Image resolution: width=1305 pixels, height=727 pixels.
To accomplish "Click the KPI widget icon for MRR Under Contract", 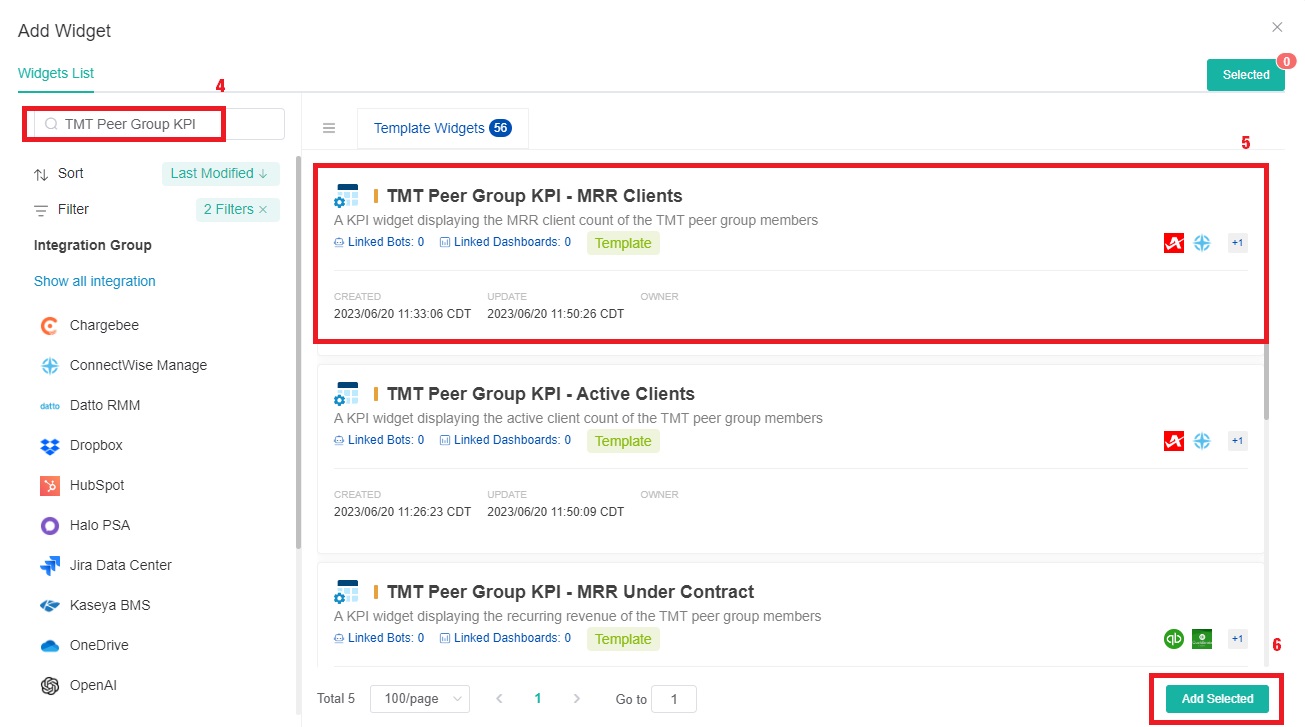I will click(x=347, y=592).
